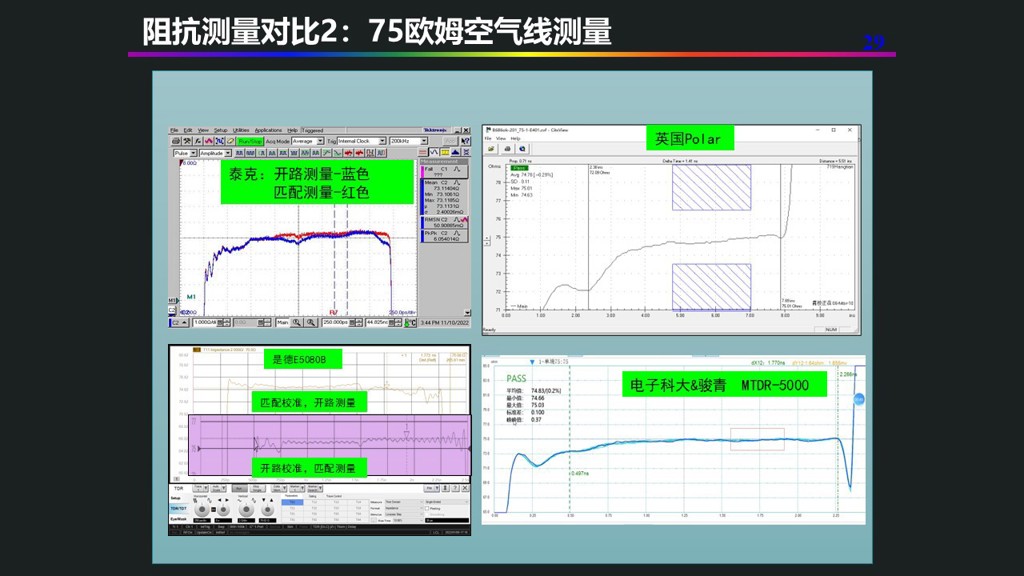Viewport: 1024px width, 576px height.
Task: Open the C2 channel selector in Tektronix status bar
Action: (x=179, y=323)
